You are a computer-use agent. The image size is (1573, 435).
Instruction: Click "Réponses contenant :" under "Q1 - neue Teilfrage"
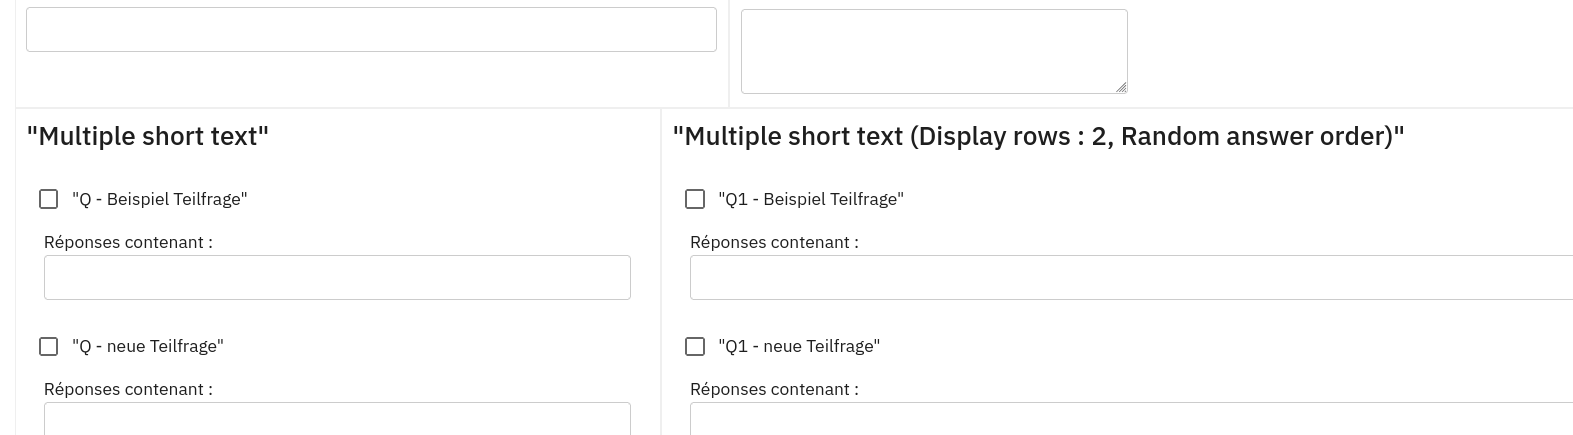[x=774, y=389]
